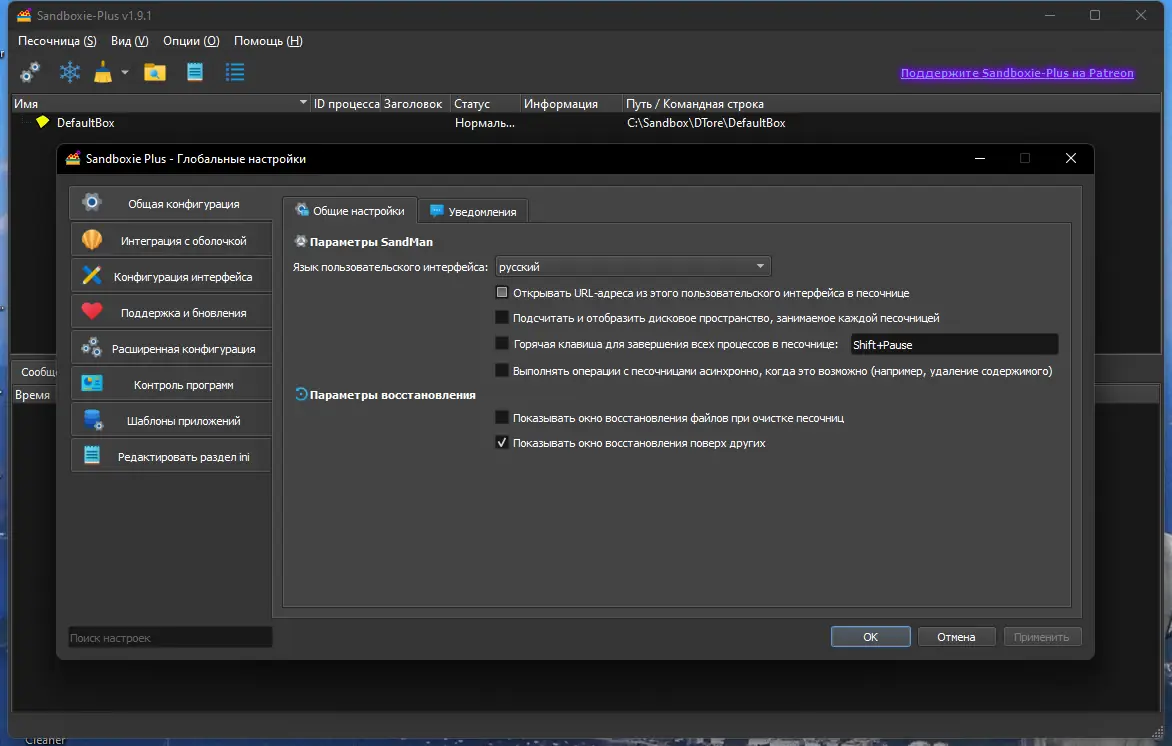Viewport: 1172px width, 746px height.
Task: Click the sandbox folder browse toolbar icon
Action: (x=155, y=73)
